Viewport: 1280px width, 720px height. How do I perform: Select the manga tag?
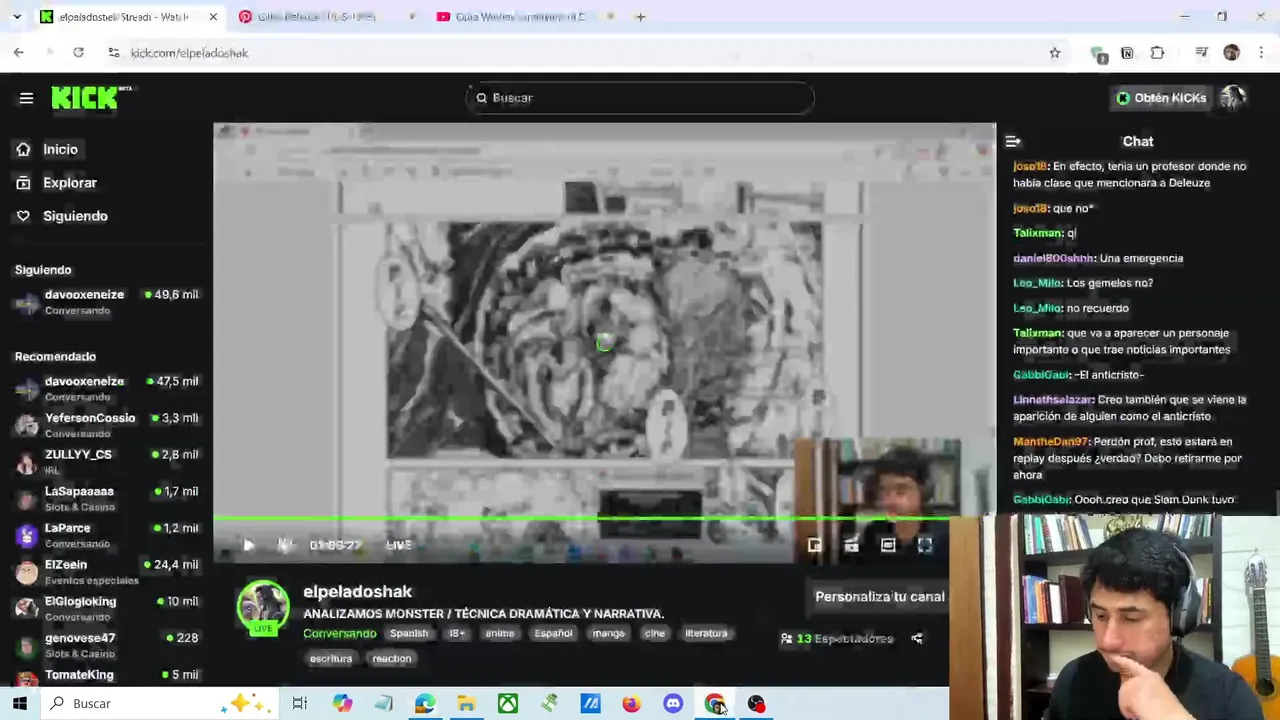click(608, 633)
